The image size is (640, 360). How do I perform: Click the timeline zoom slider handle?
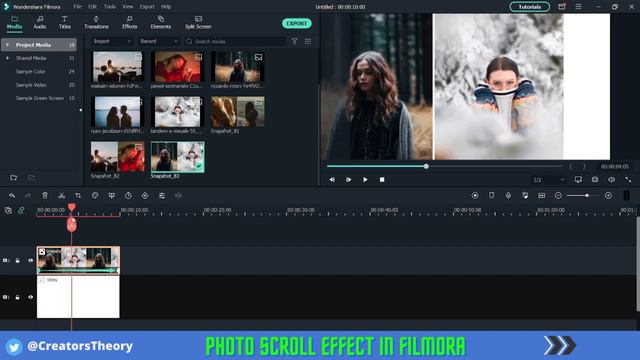587,196
